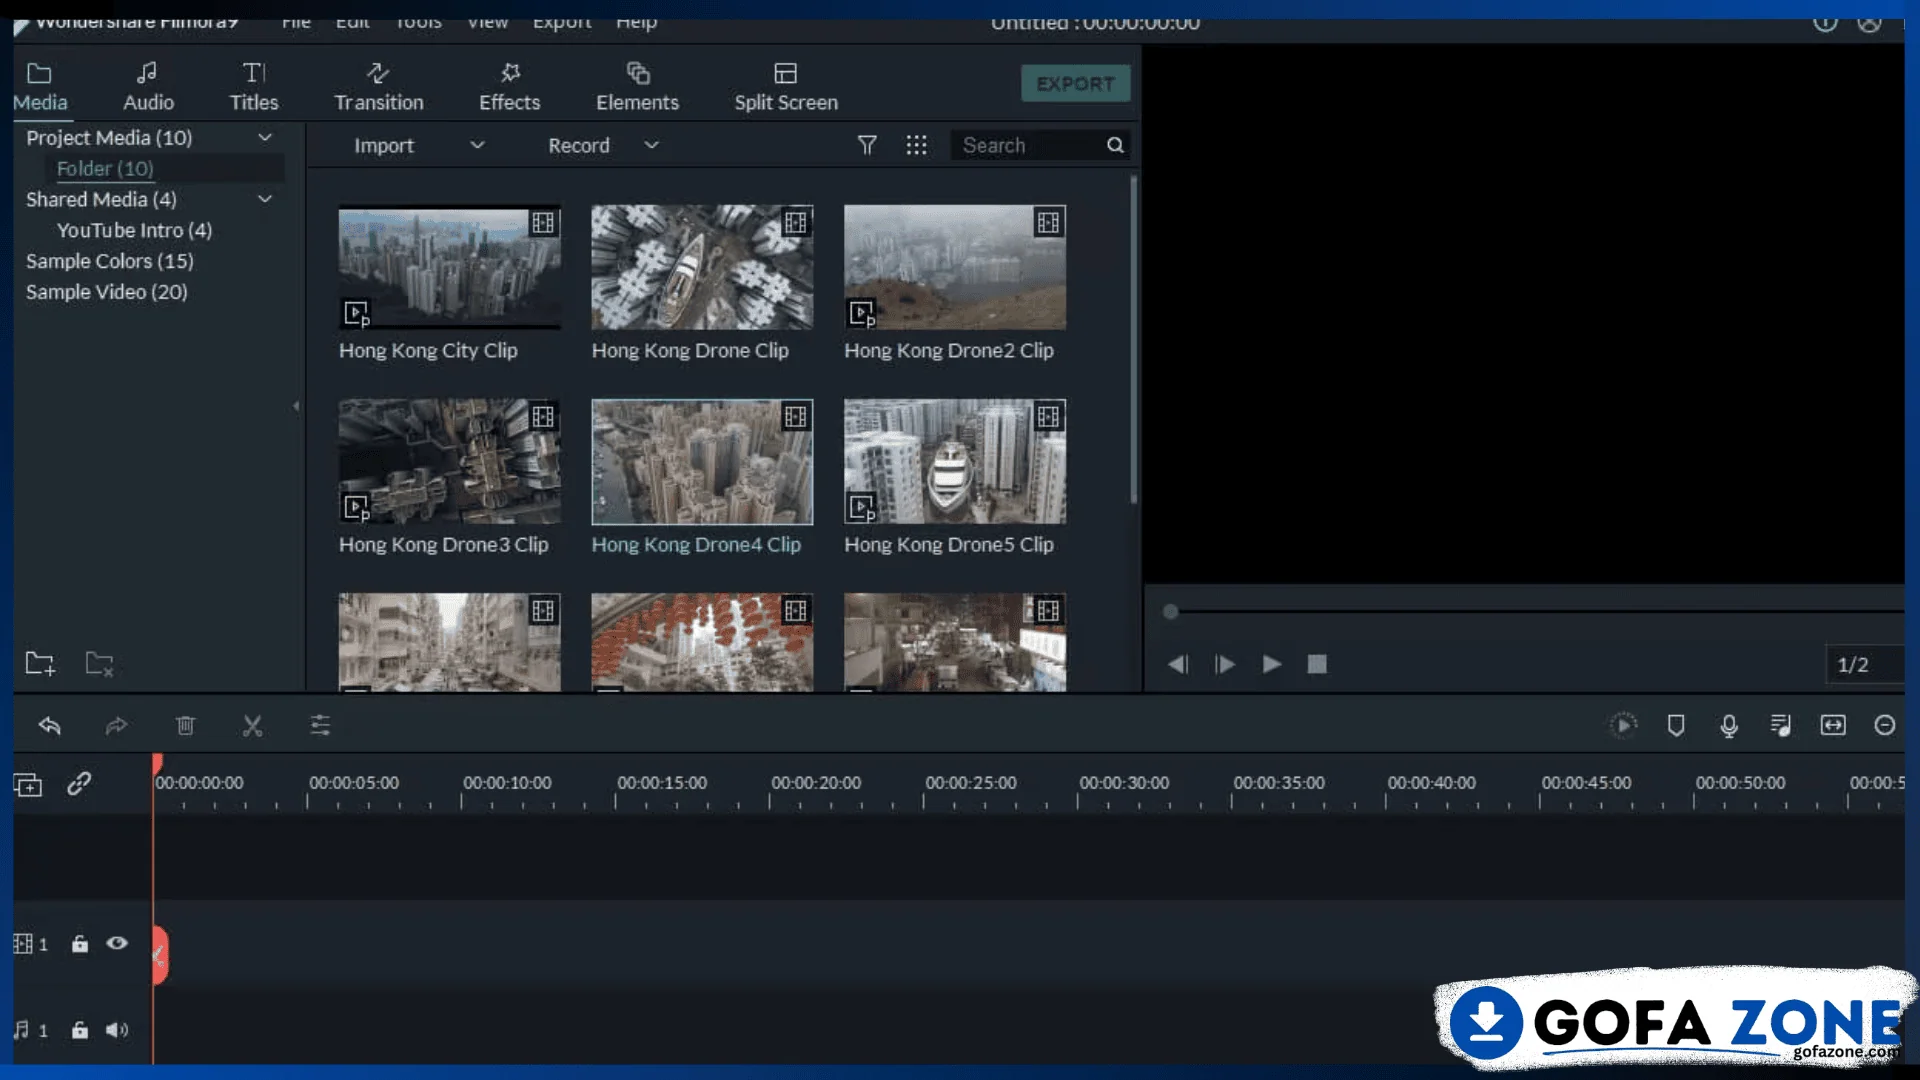Collapse the Shared Media section

tap(265, 199)
